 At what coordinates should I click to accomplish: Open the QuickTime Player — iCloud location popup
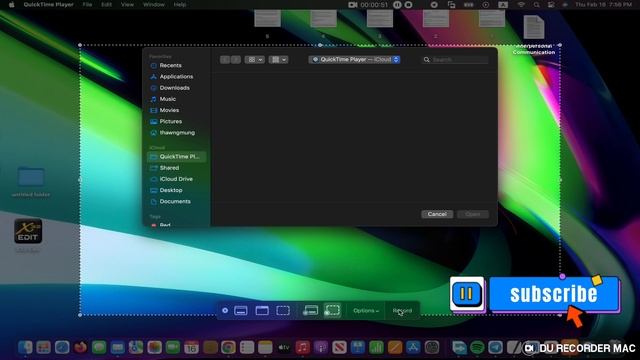click(x=354, y=60)
